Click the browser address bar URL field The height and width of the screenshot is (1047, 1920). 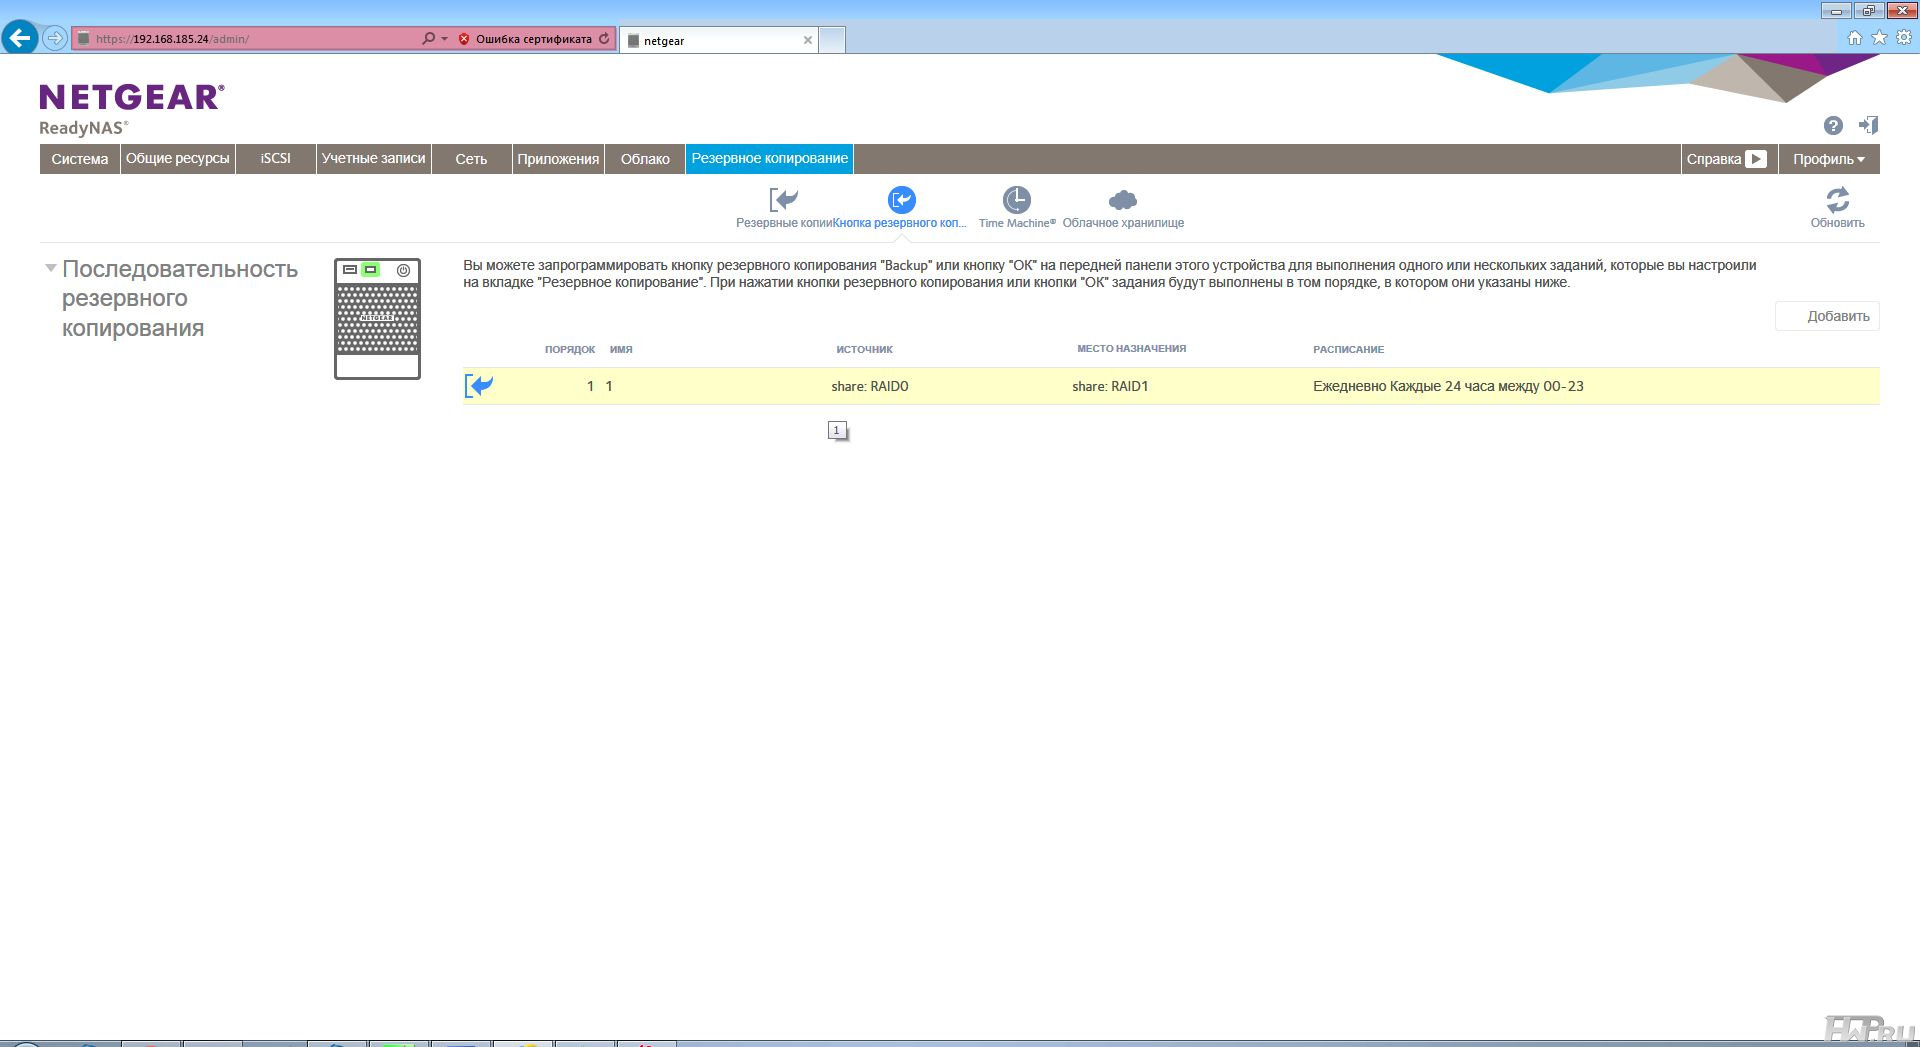[x=250, y=39]
